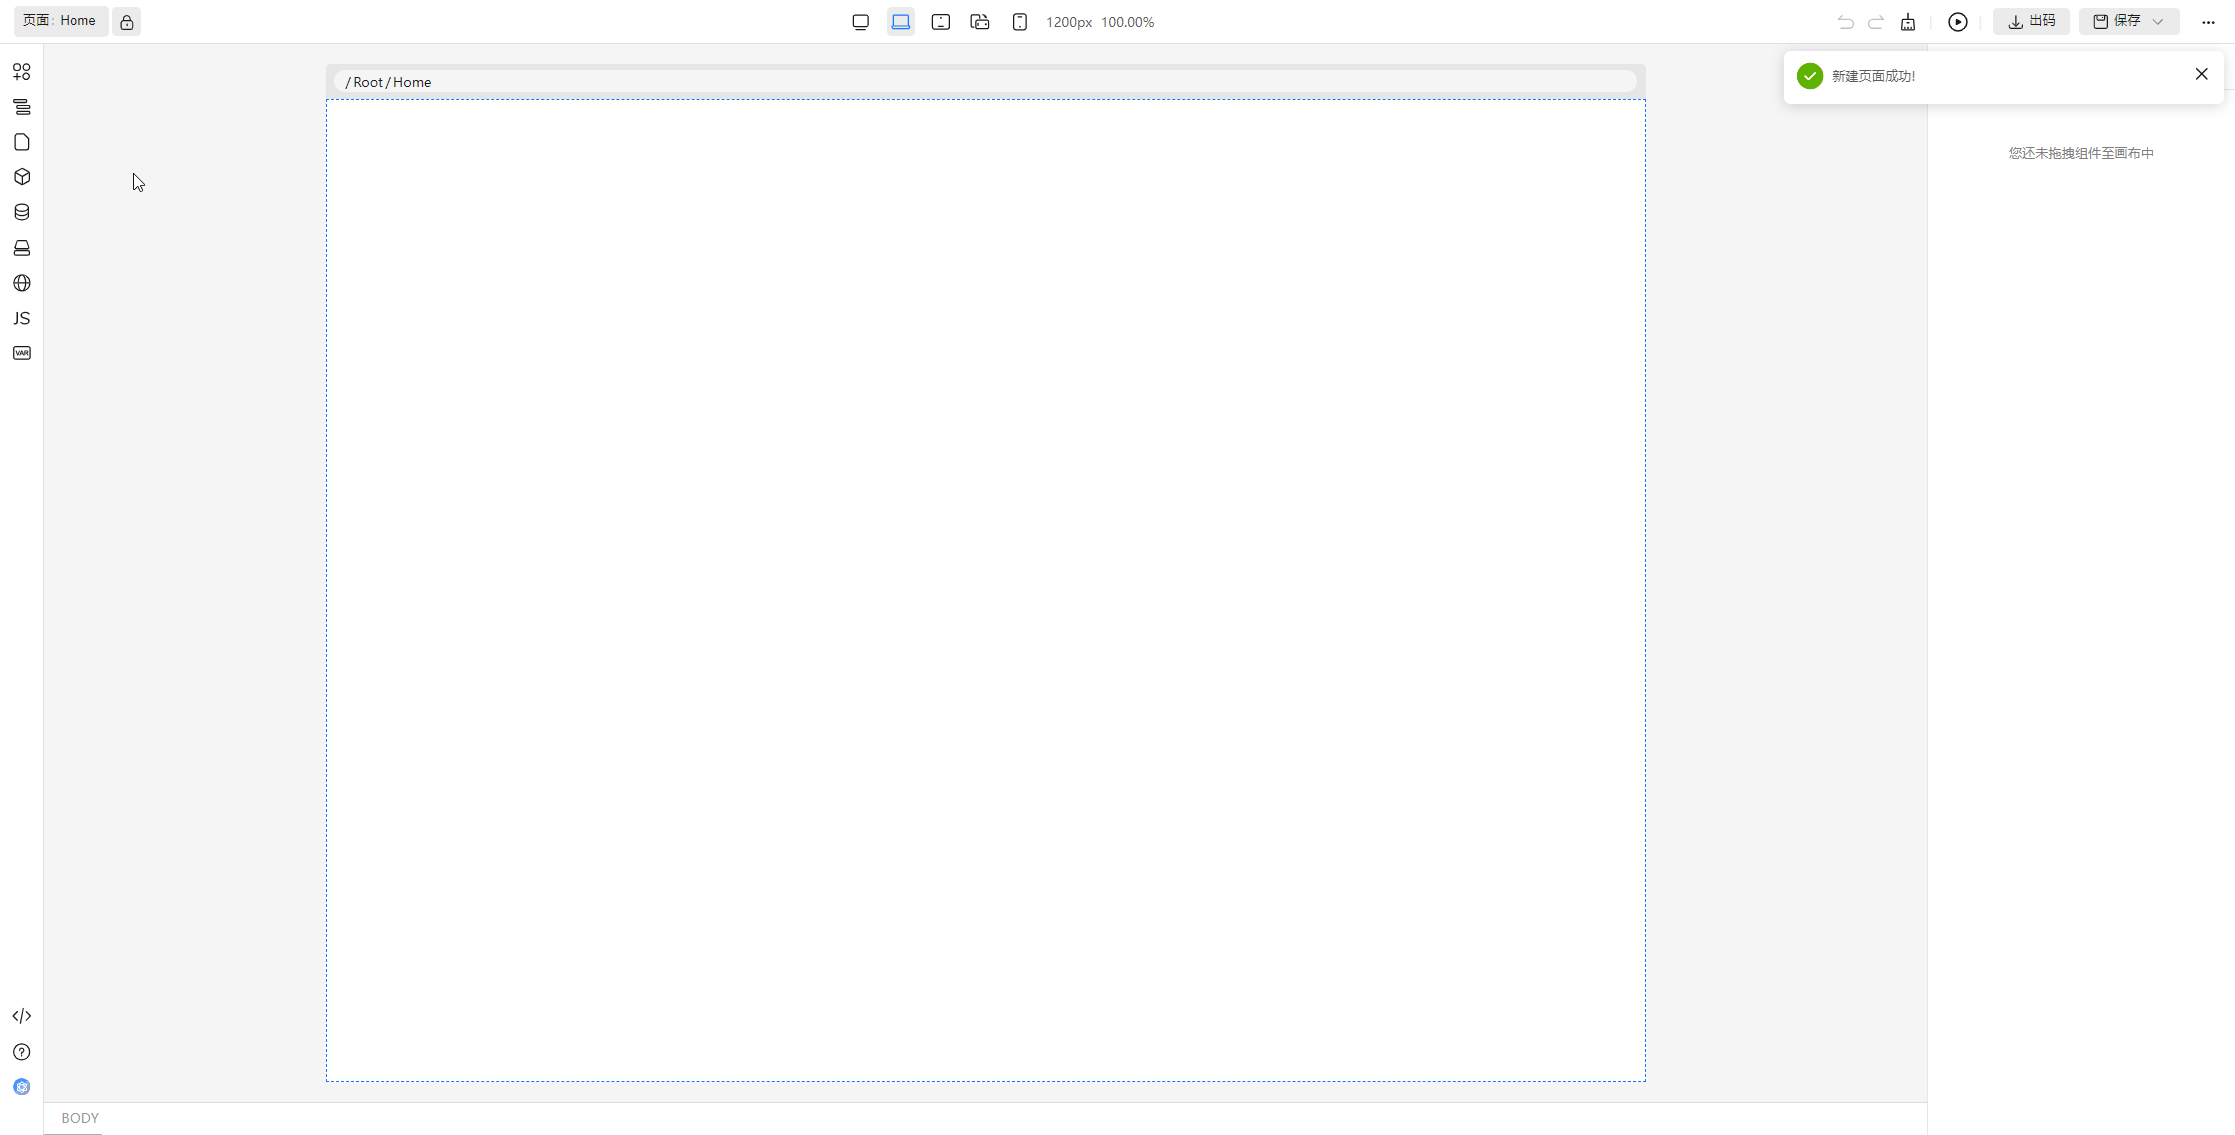Click the preview play button
This screenshot has height=1135, width=2235.
coord(1957,22)
